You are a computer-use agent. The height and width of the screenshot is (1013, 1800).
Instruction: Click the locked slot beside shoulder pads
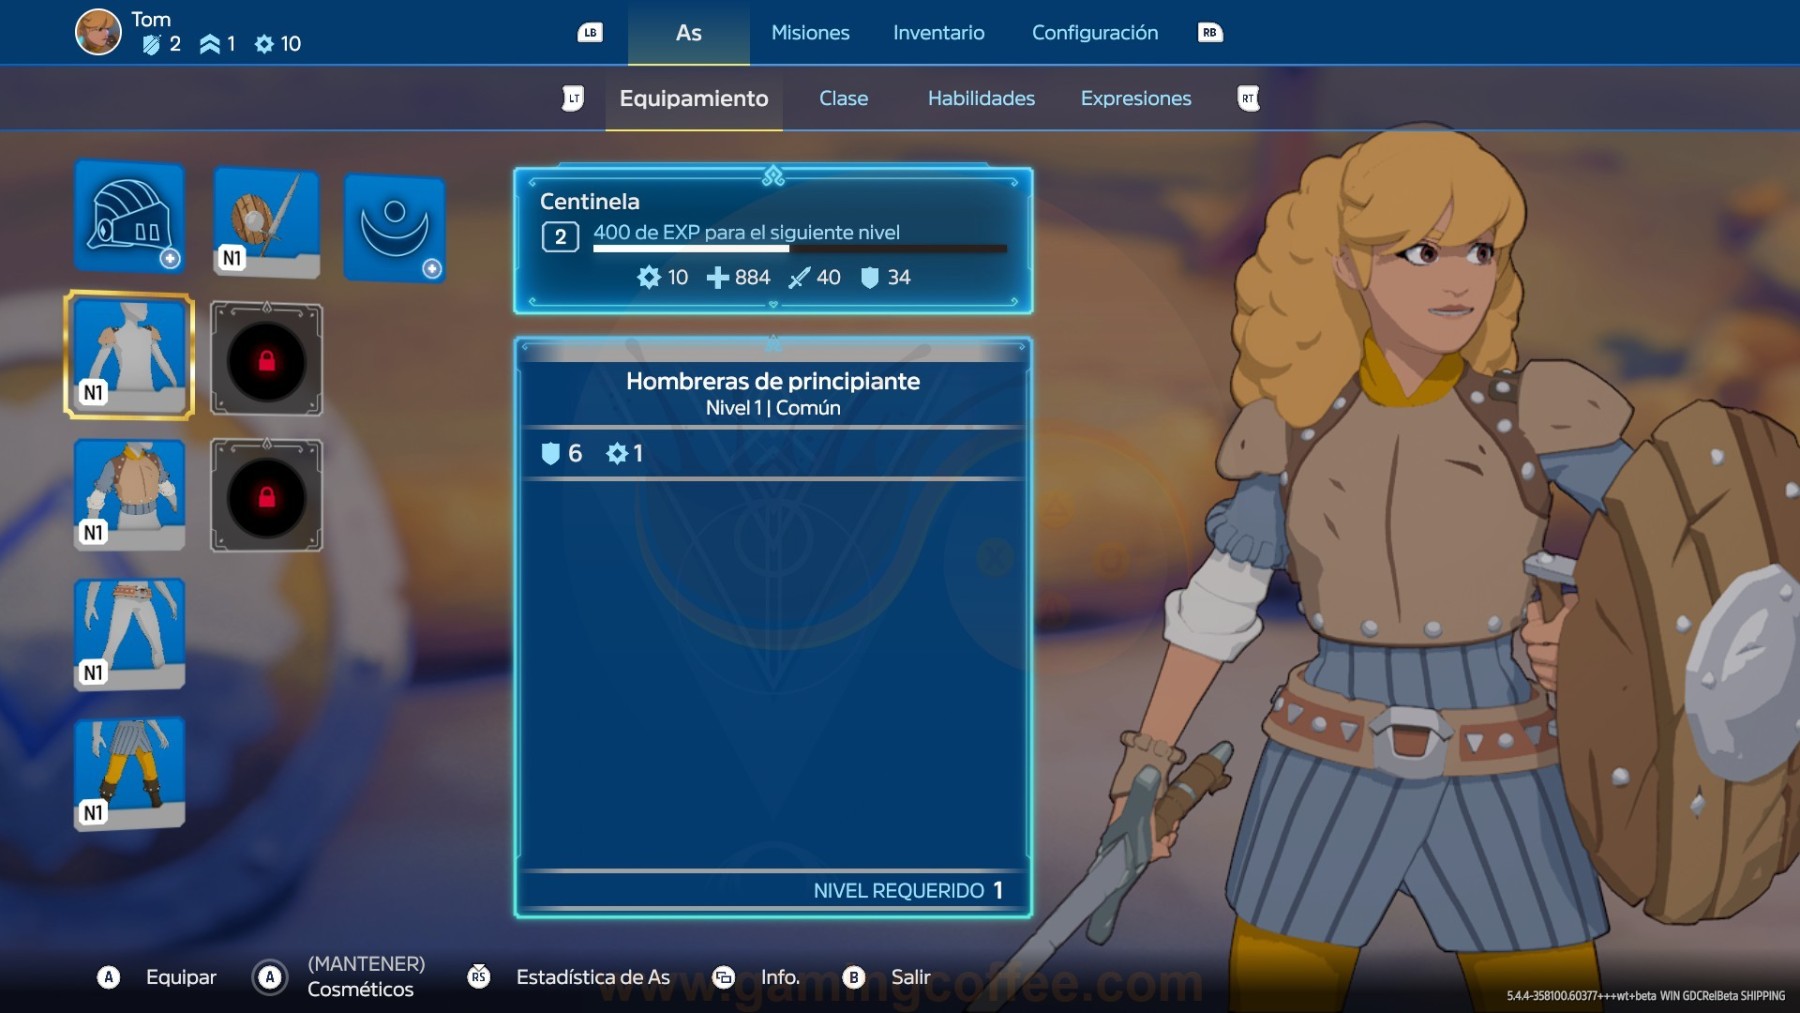tap(266, 359)
